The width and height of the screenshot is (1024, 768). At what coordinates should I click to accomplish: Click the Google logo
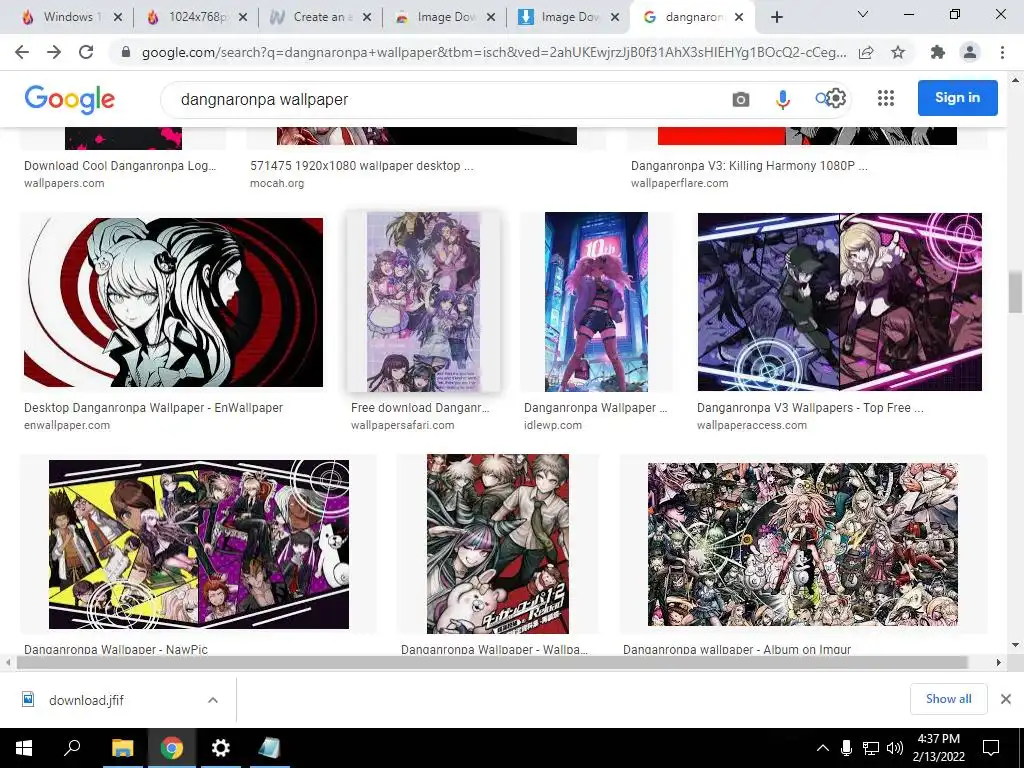point(69,99)
